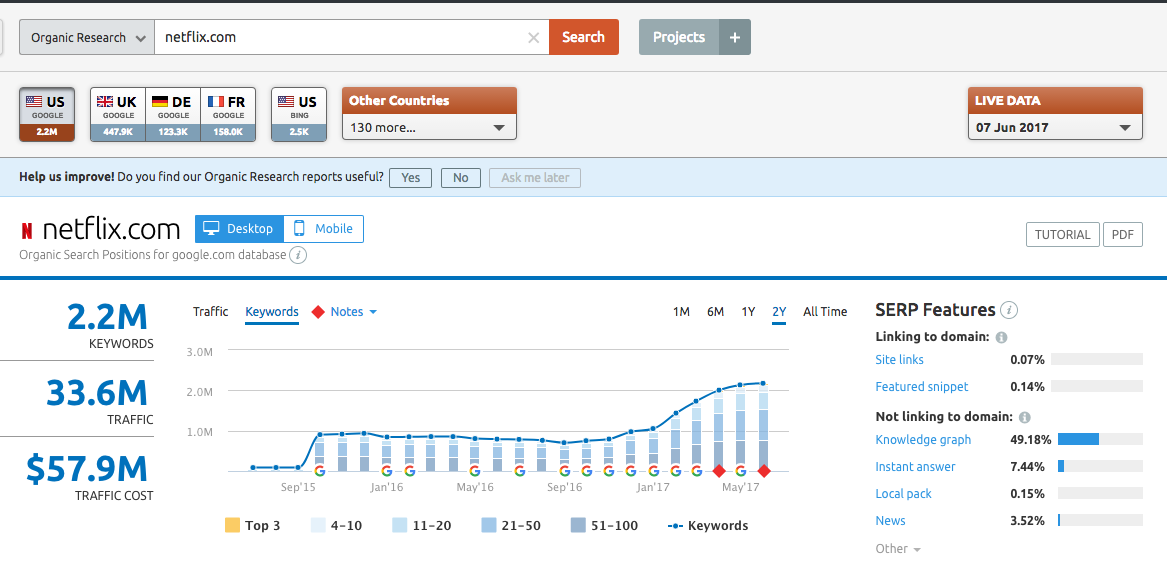Image resolution: width=1167 pixels, height=567 pixels.
Task: Select the 1Y time range
Action: click(x=748, y=312)
